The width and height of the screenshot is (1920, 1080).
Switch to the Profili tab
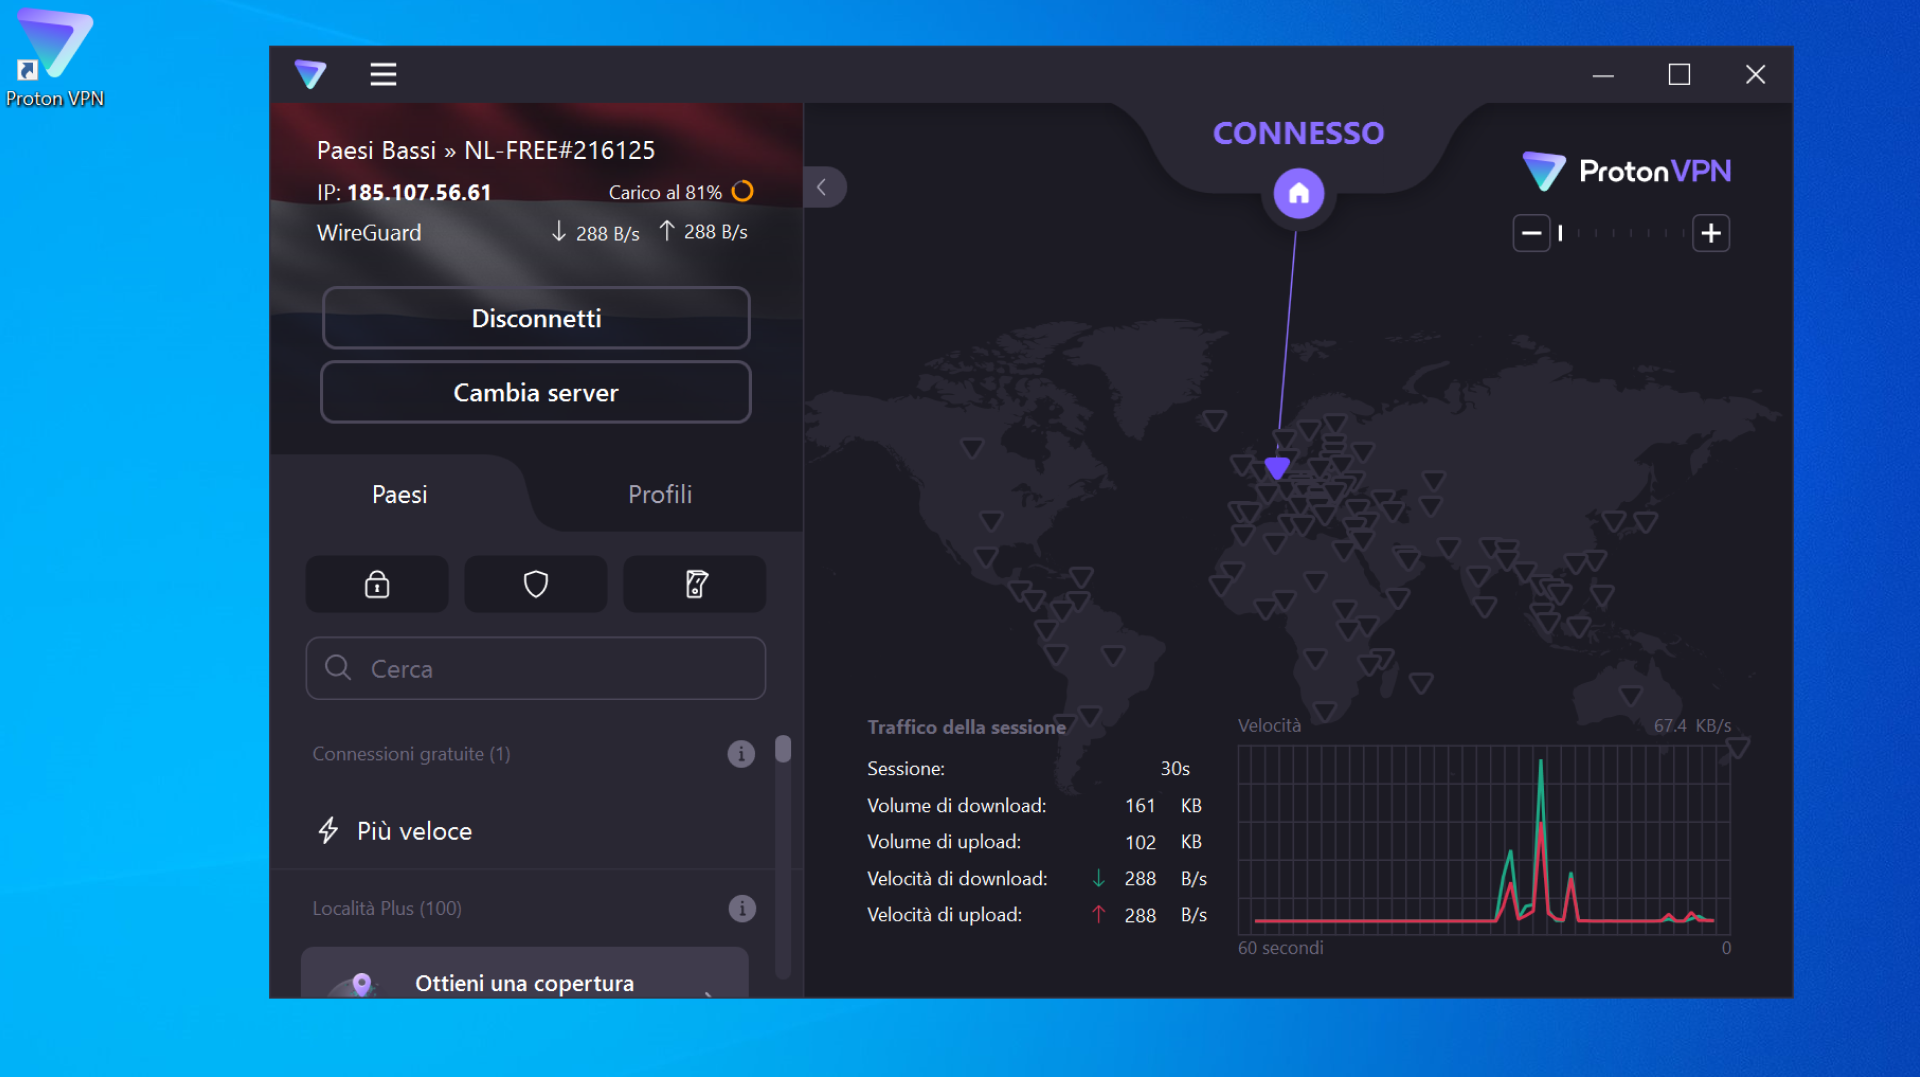[x=660, y=494]
